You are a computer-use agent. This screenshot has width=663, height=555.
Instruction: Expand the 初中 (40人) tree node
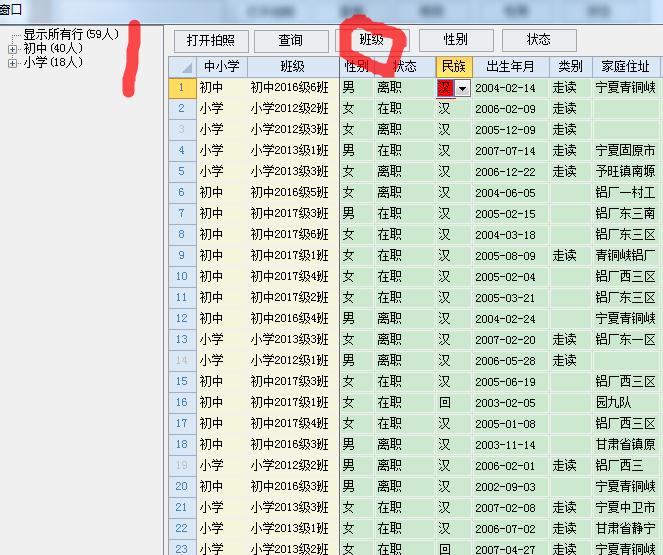[x=13, y=49]
